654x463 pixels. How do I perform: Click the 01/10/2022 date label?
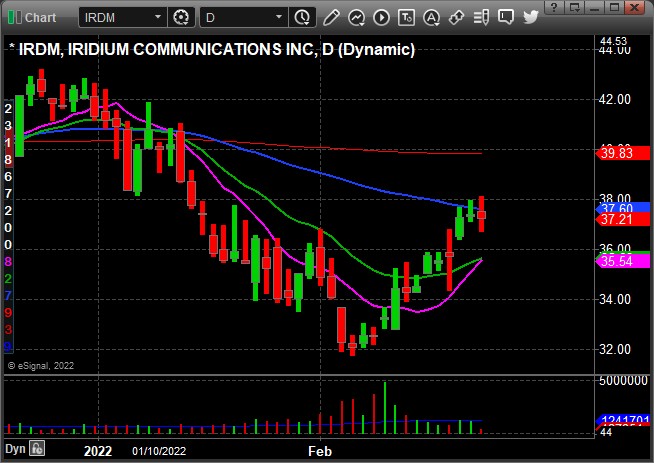[x=159, y=451]
